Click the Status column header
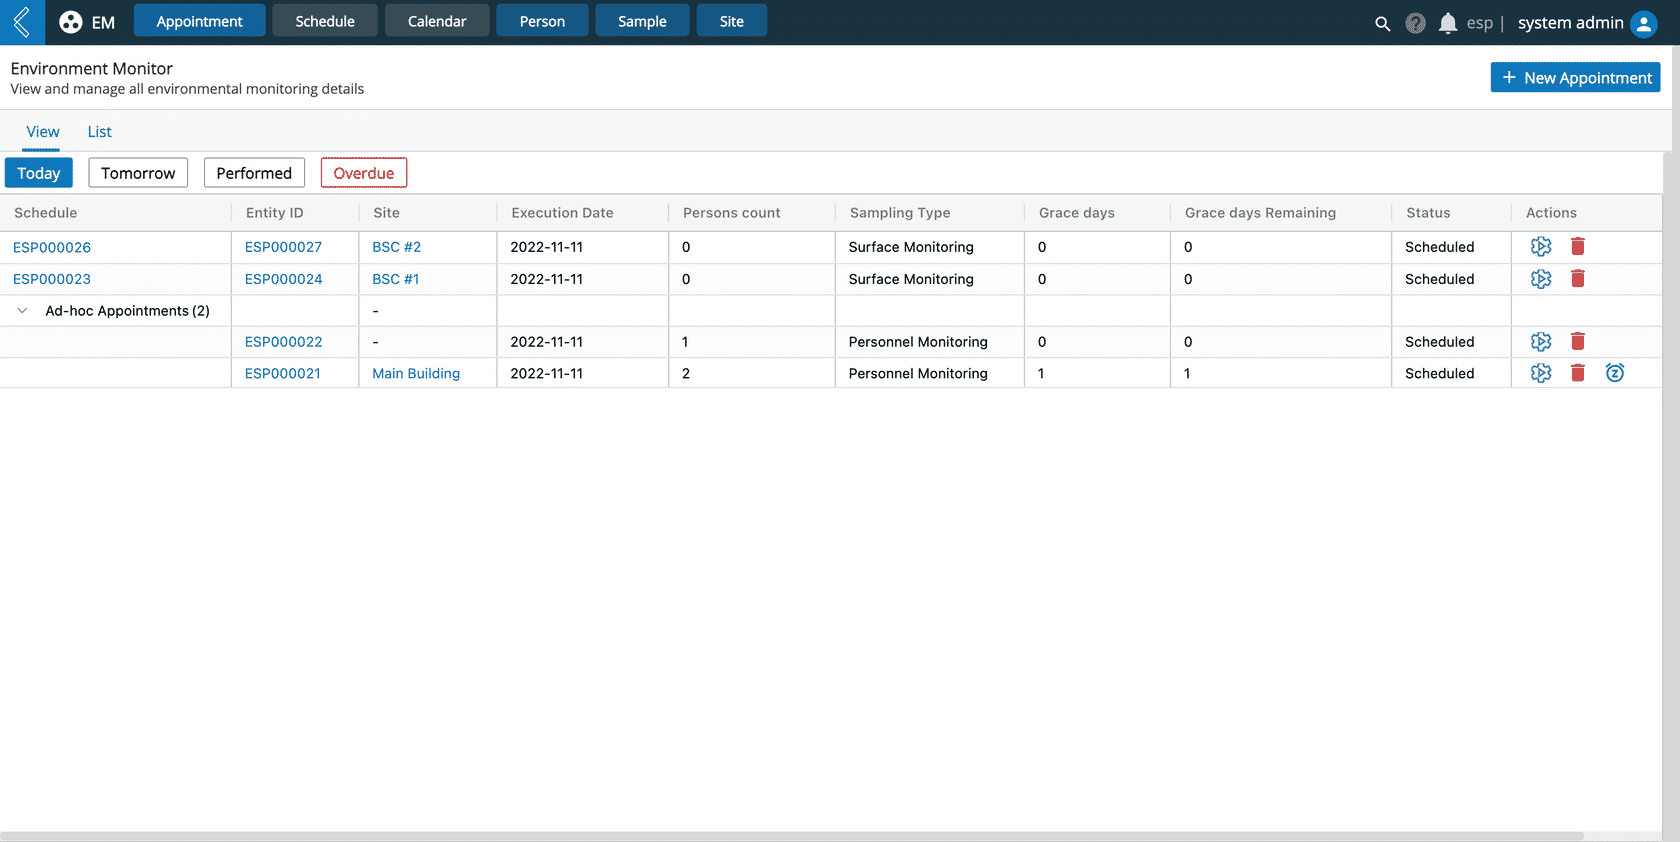This screenshot has width=1680, height=842. click(x=1428, y=213)
